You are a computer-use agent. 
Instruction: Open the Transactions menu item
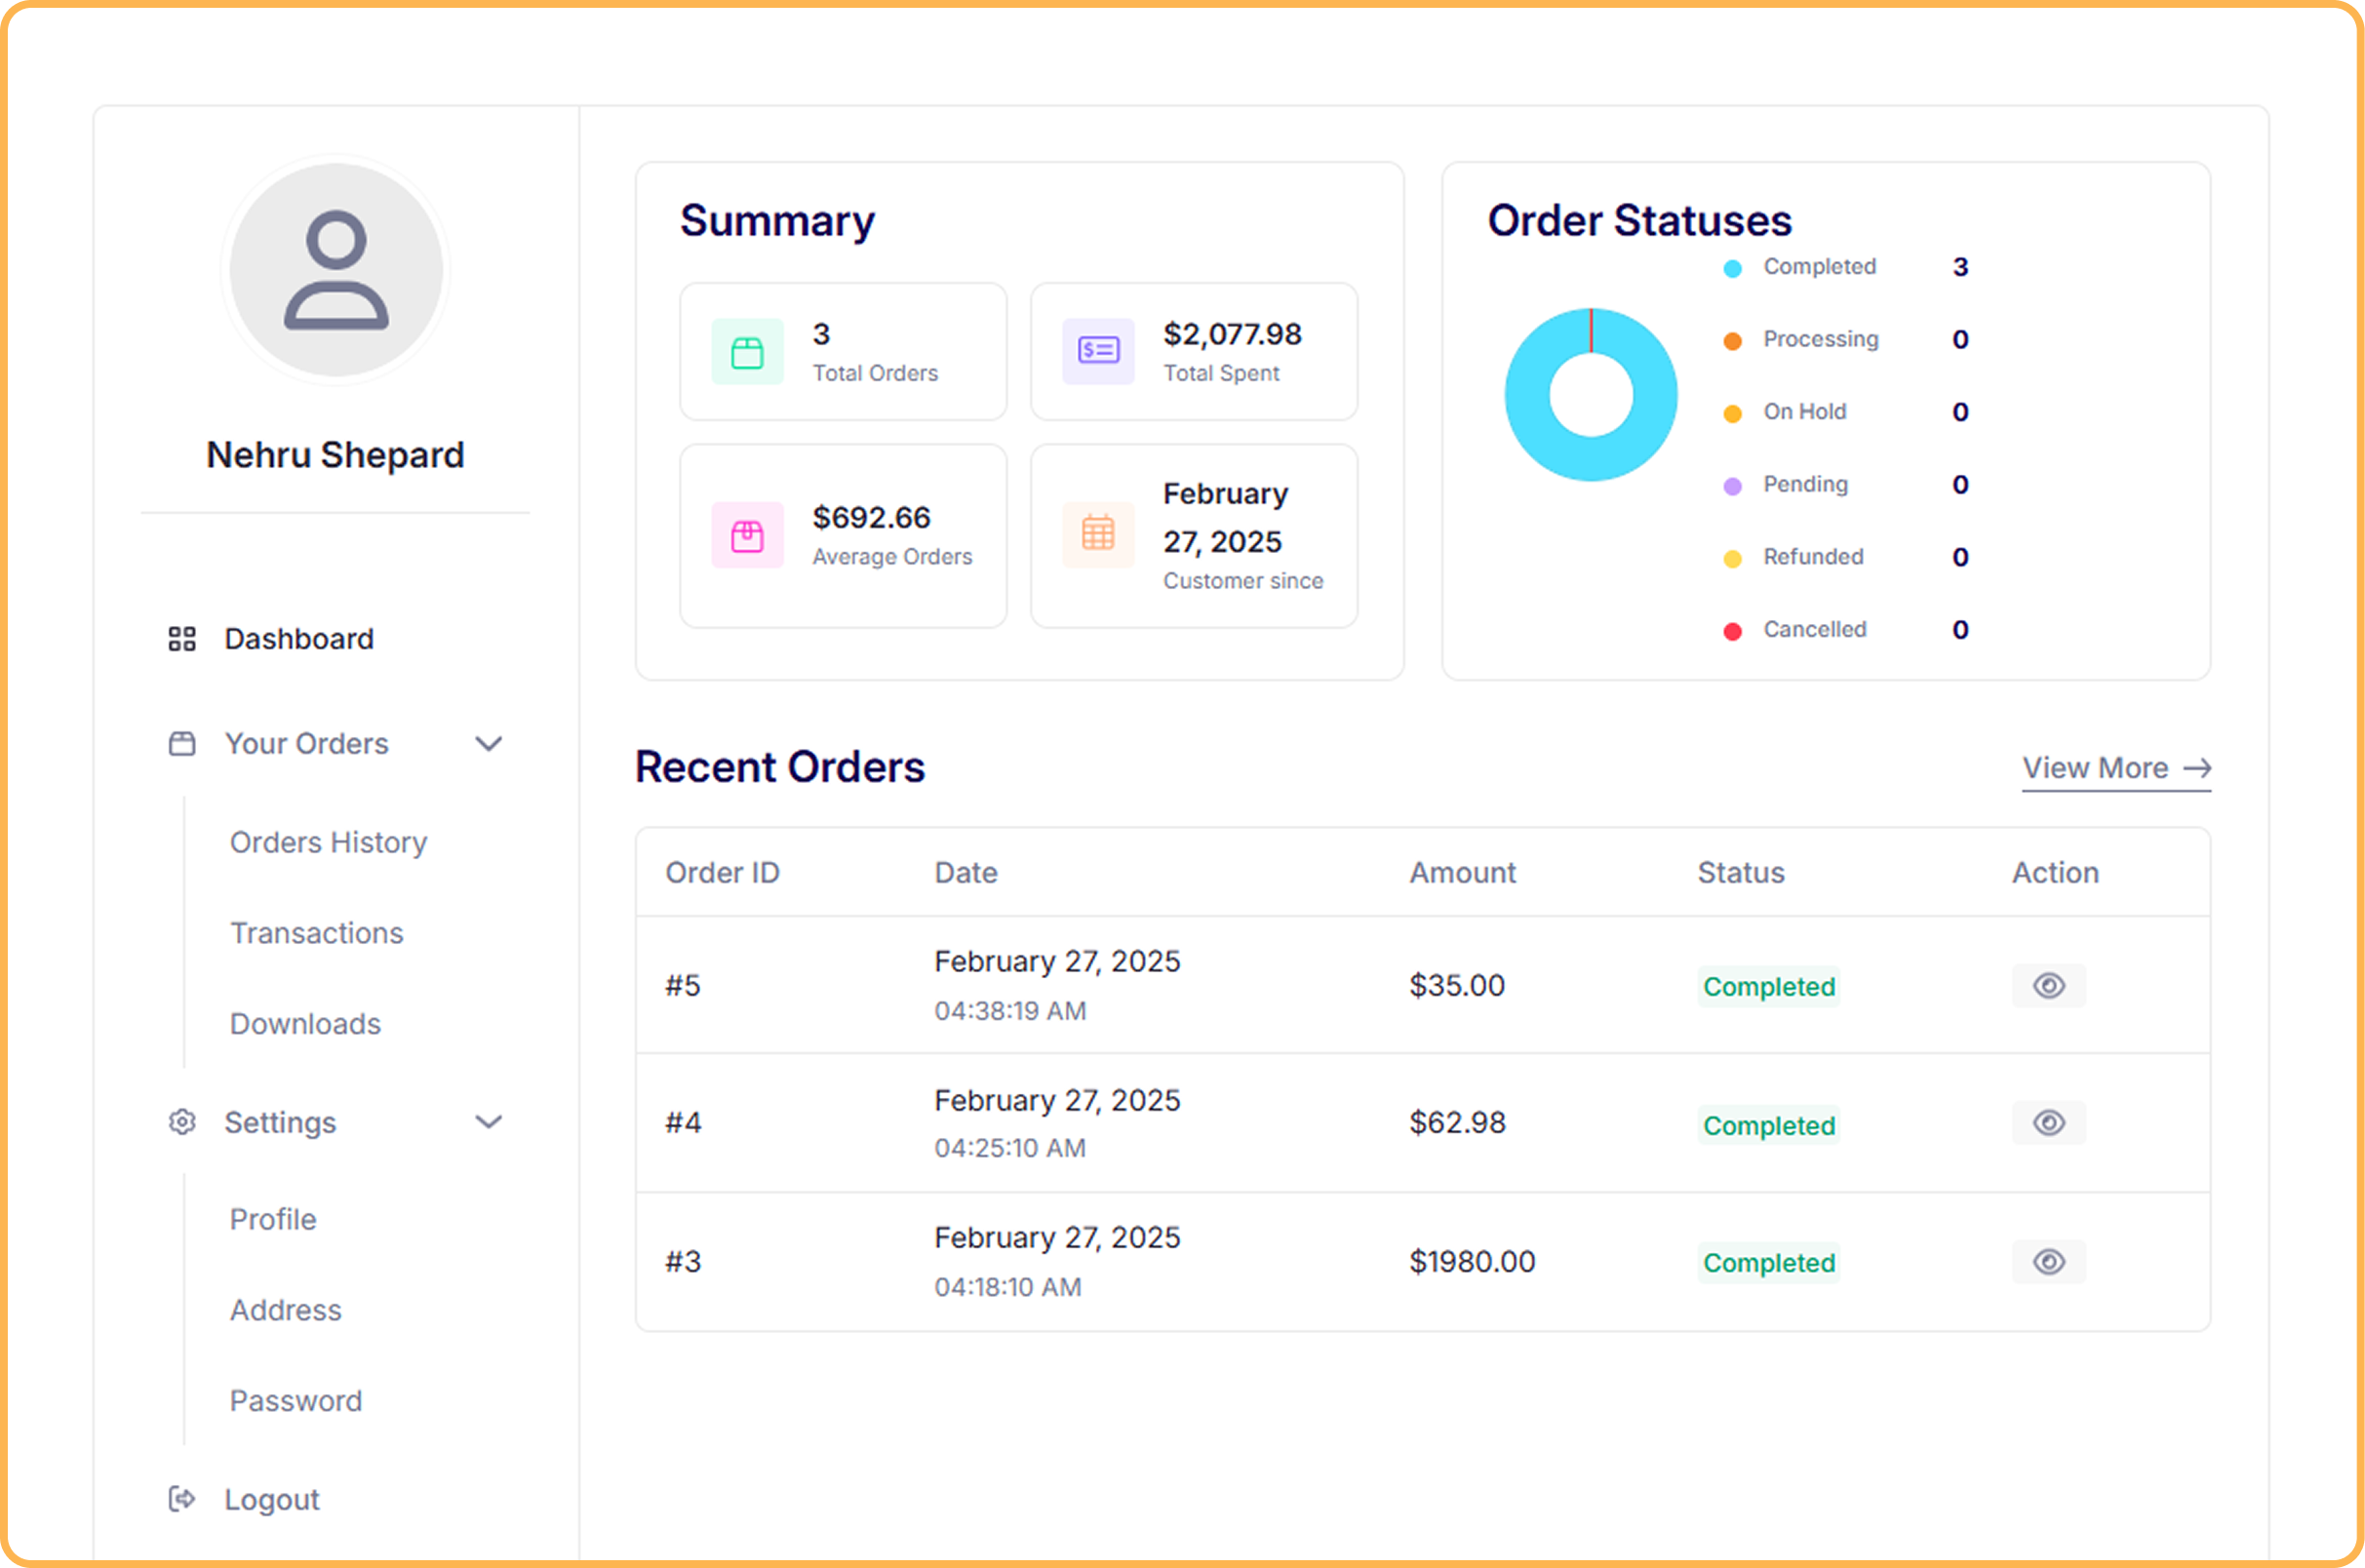pyautogui.click(x=316, y=933)
